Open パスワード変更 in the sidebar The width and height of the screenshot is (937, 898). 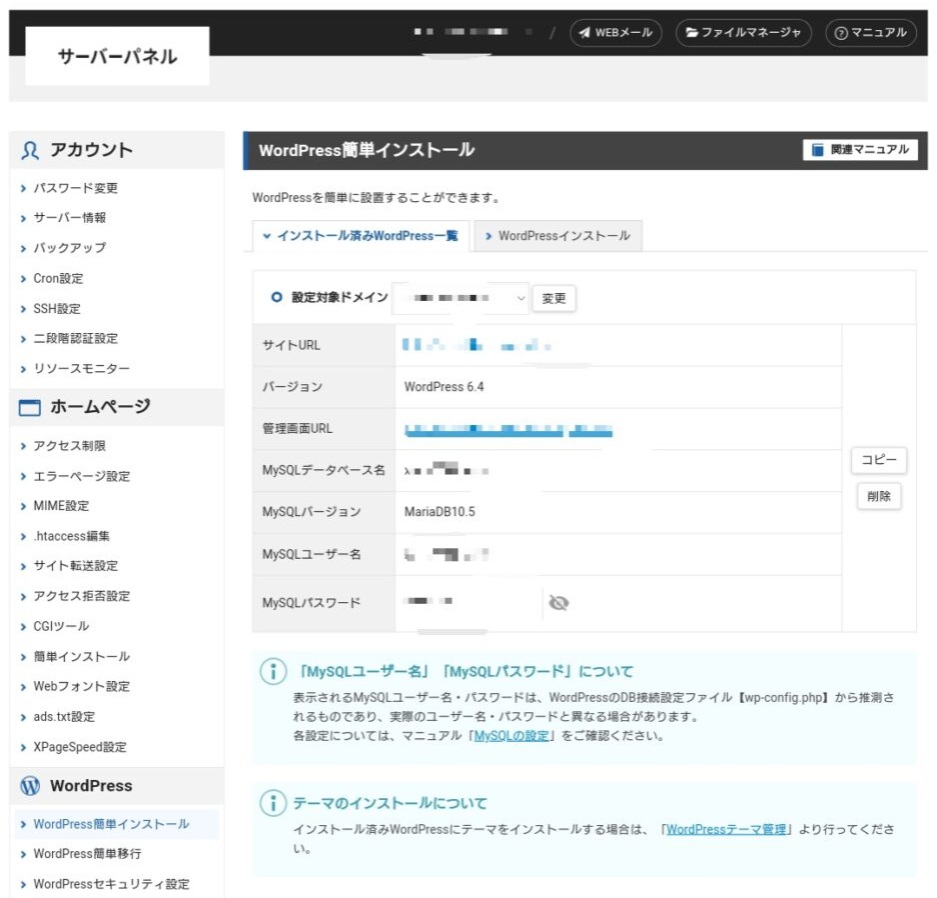click(x=75, y=188)
